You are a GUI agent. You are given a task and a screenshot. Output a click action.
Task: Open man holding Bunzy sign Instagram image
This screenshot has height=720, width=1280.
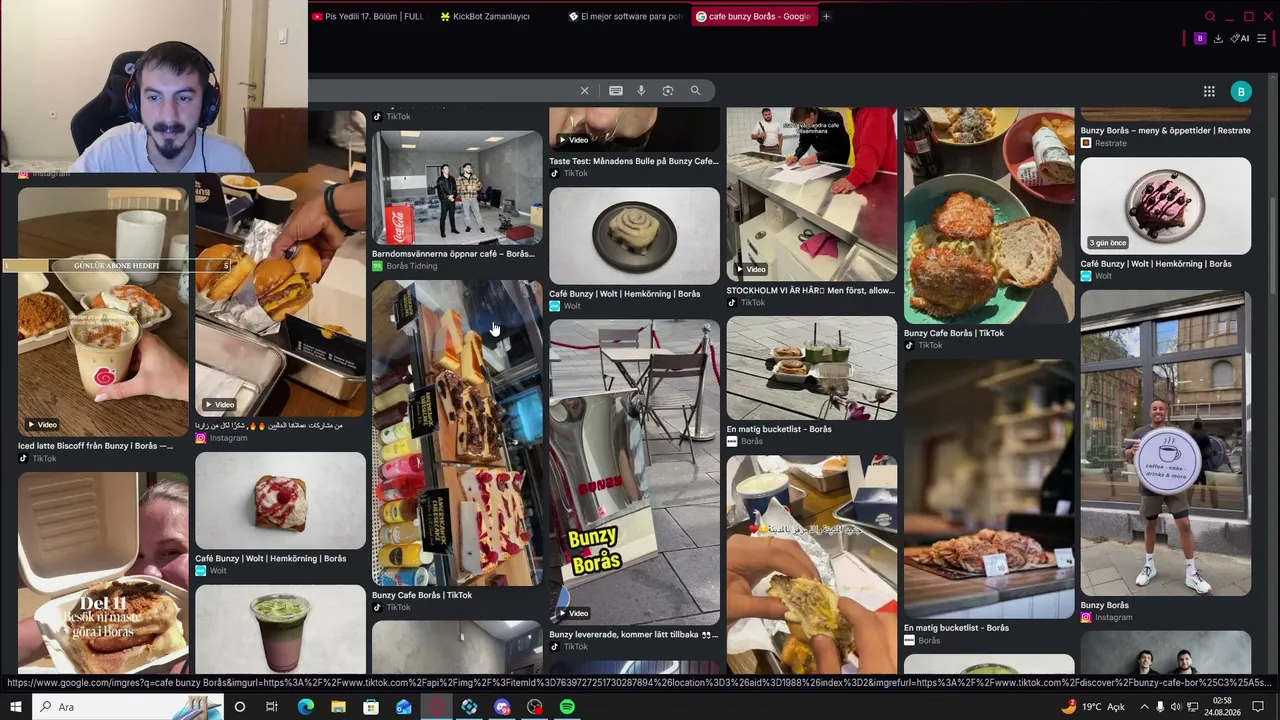click(1166, 443)
